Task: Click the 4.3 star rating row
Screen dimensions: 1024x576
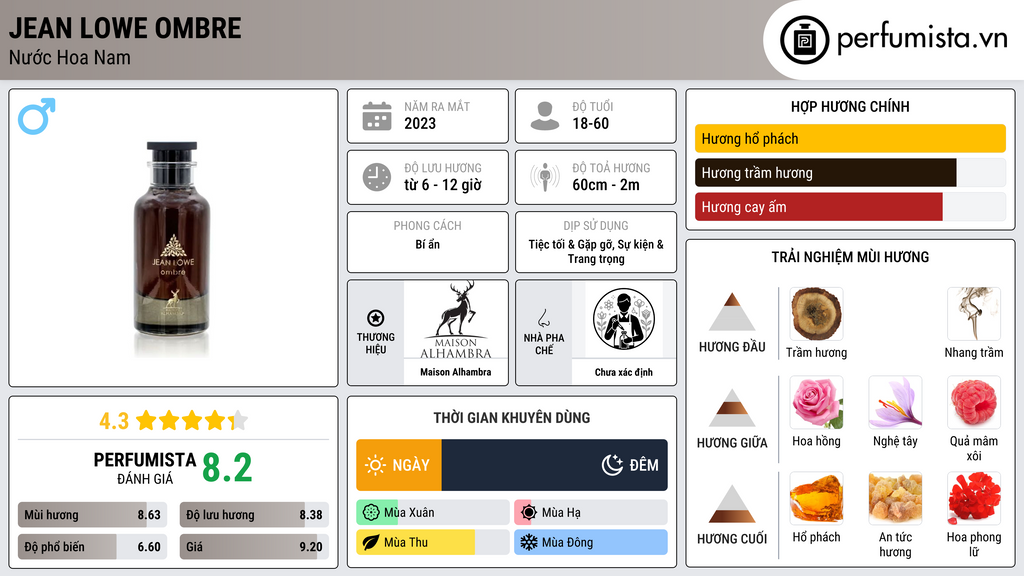Action: [x=173, y=421]
